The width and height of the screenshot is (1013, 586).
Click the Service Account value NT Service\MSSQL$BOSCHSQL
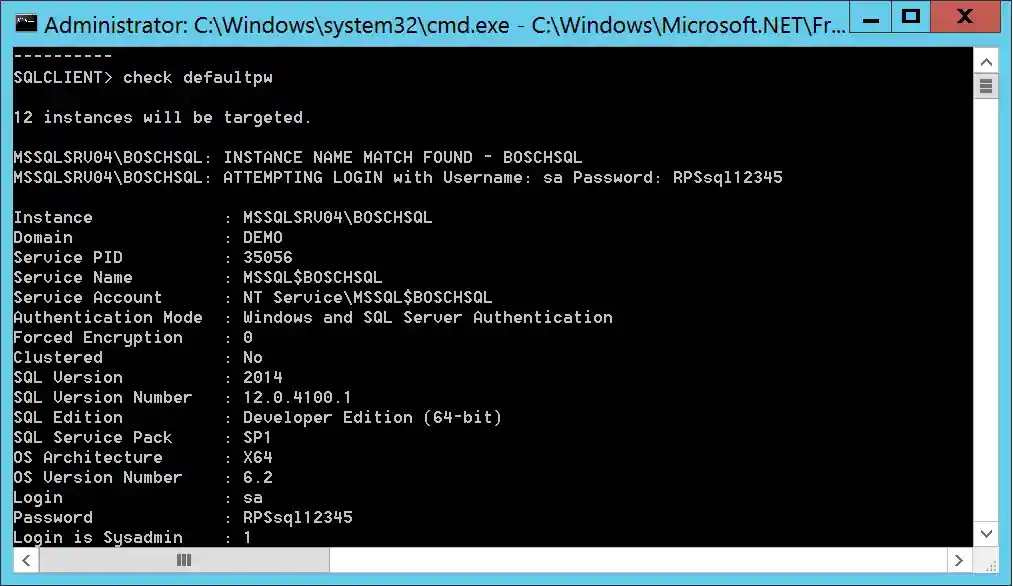point(367,297)
